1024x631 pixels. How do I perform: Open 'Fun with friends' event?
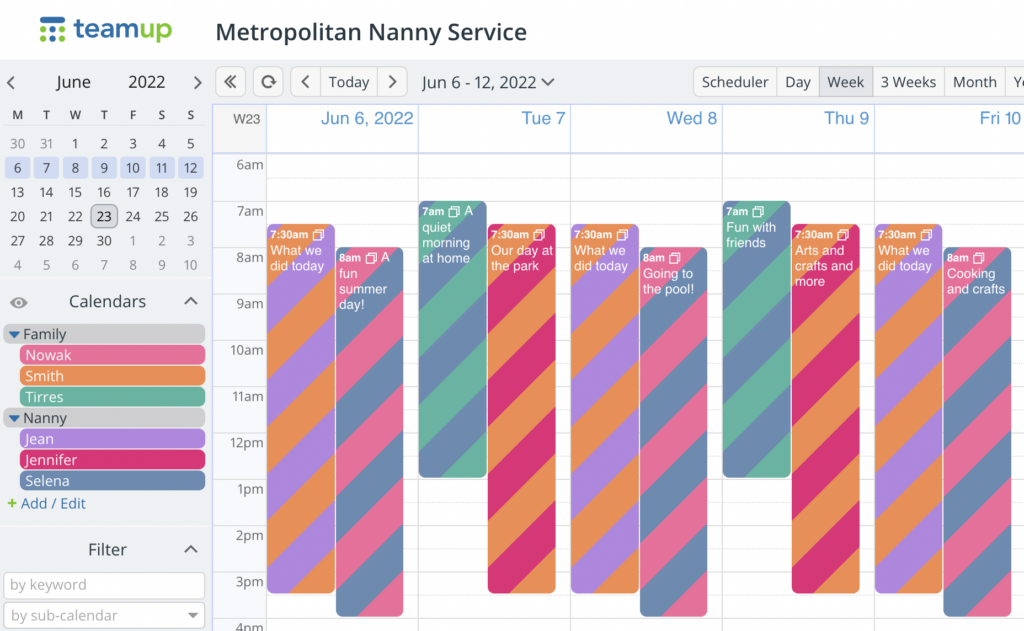point(756,340)
